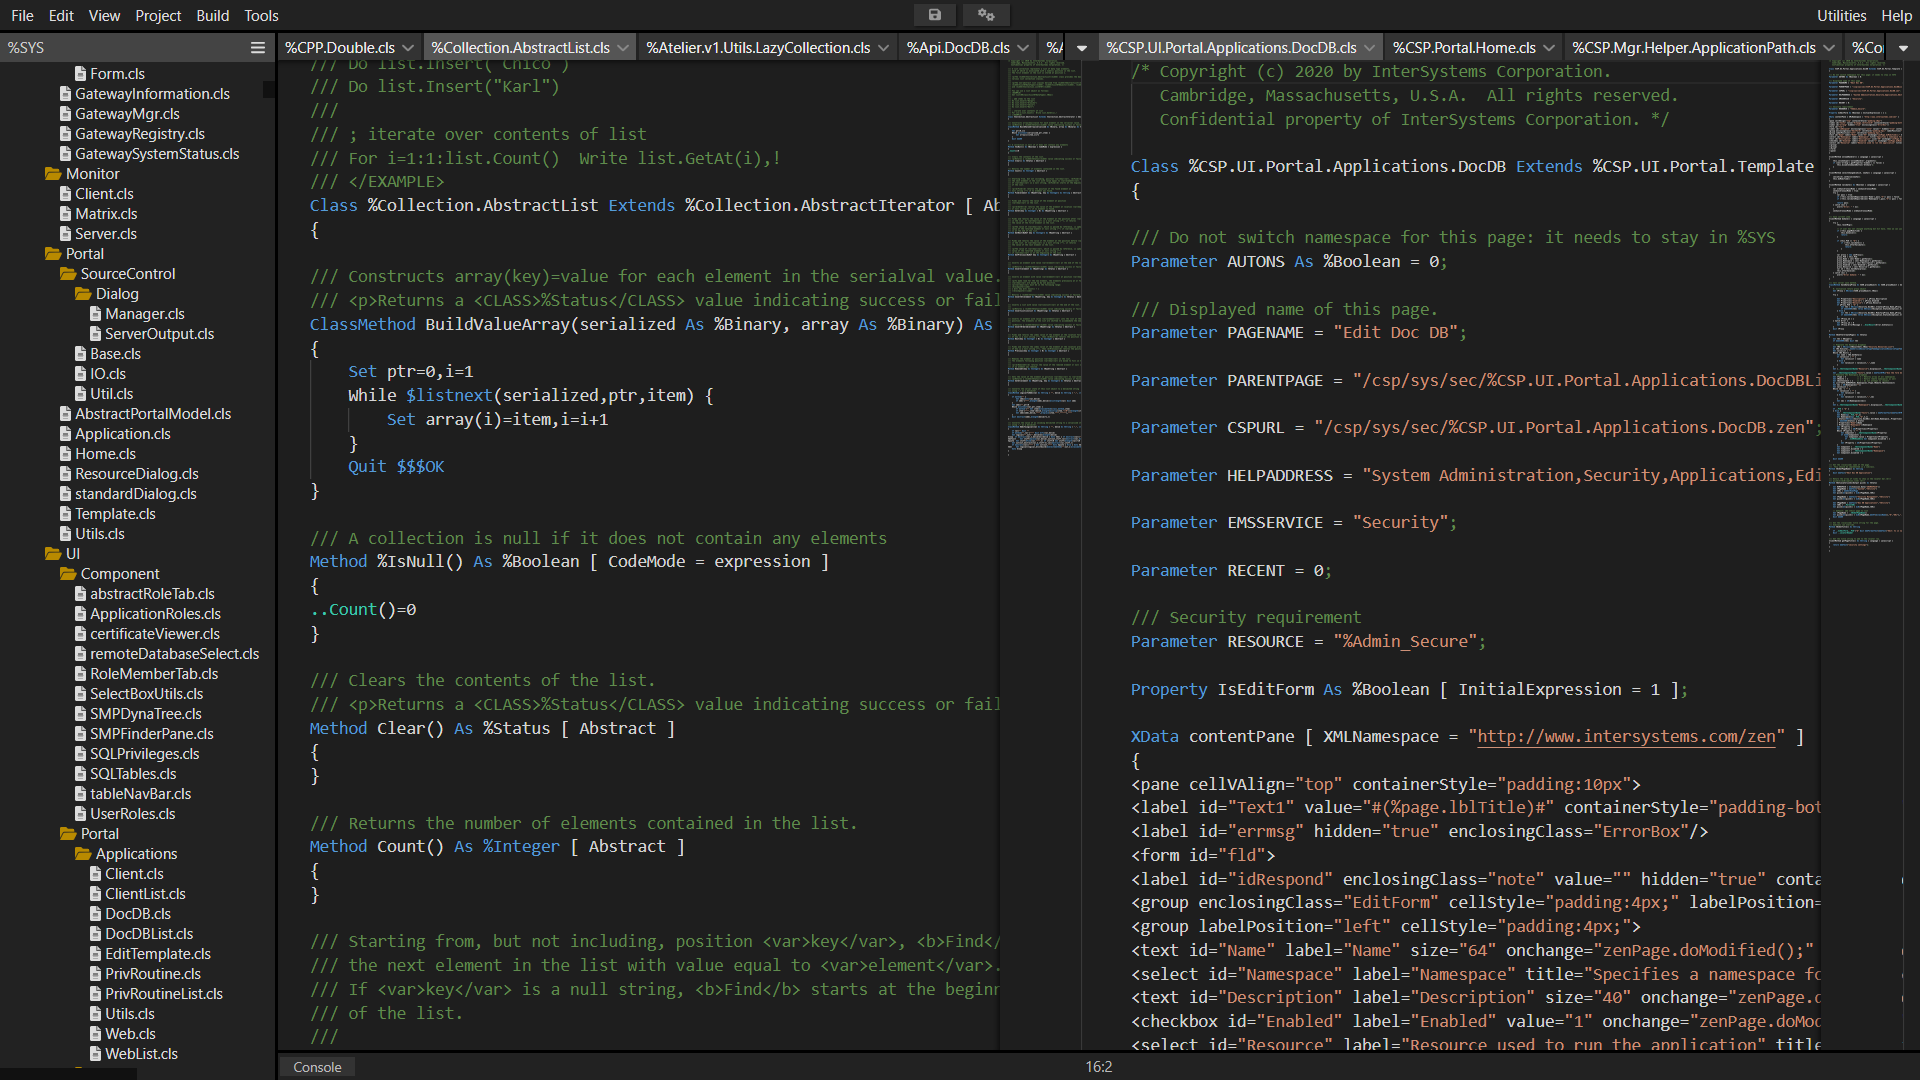Open GatewayRegistry.cls file icon
Image resolution: width=1920 pixels, height=1080 pixels.
(x=65, y=134)
